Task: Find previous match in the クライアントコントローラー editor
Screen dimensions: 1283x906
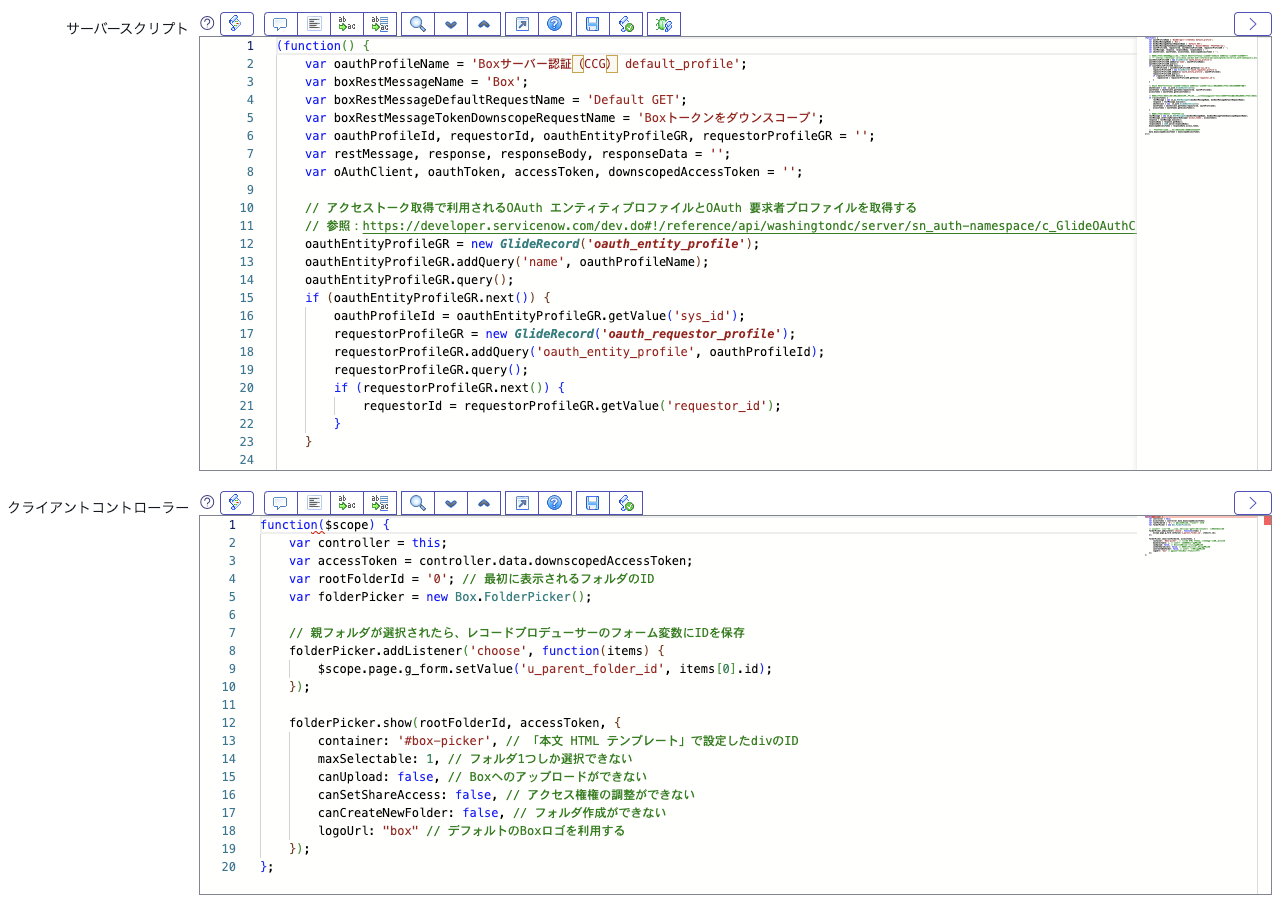Action: point(484,502)
